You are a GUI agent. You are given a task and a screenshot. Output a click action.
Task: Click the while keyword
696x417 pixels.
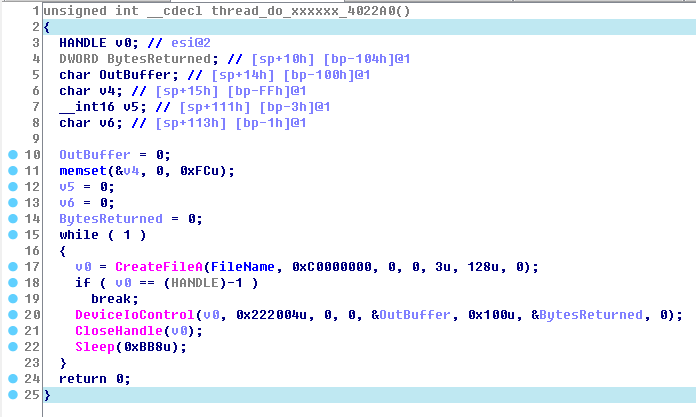tap(79, 235)
